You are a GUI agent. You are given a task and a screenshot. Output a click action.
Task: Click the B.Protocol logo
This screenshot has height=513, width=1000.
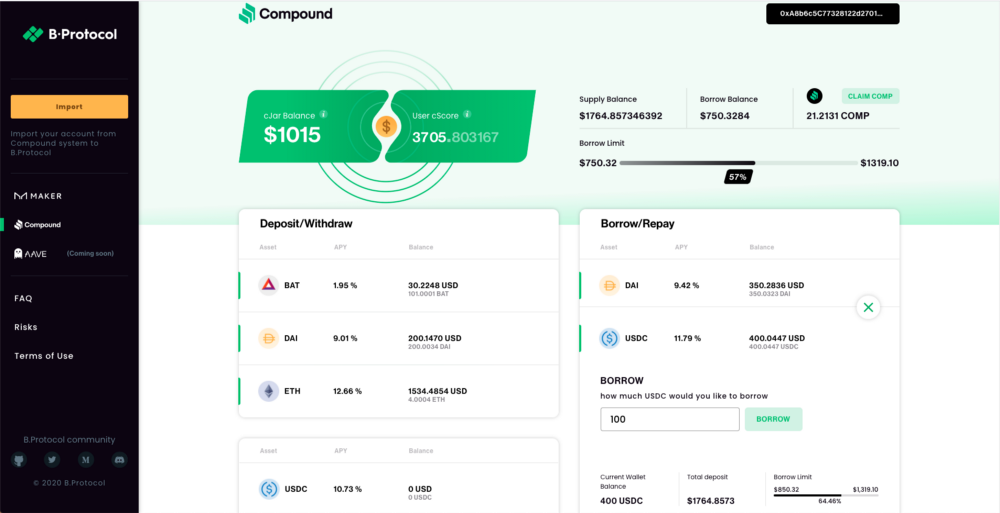[70, 34]
